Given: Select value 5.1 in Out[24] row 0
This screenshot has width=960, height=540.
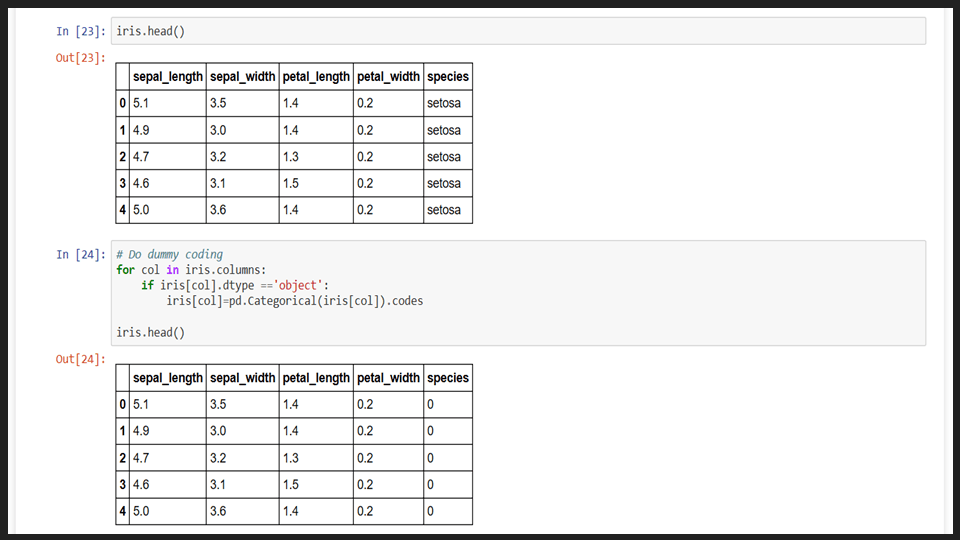Looking at the screenshot, I should click(141, 405).
